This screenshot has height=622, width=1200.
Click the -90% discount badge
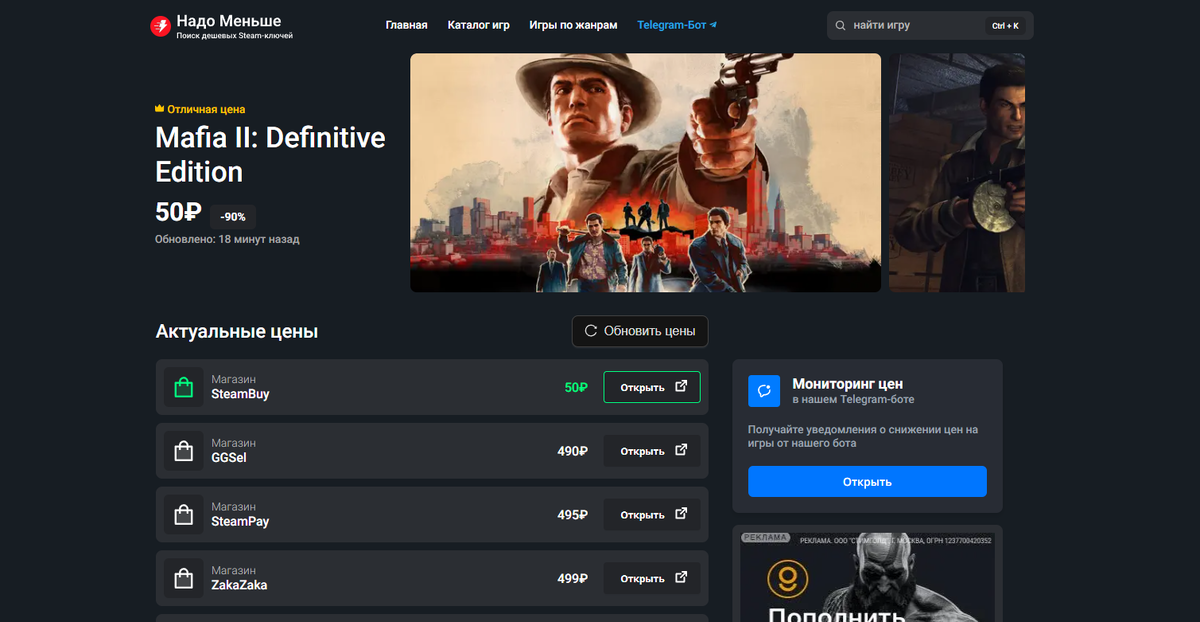pos(233,216)
